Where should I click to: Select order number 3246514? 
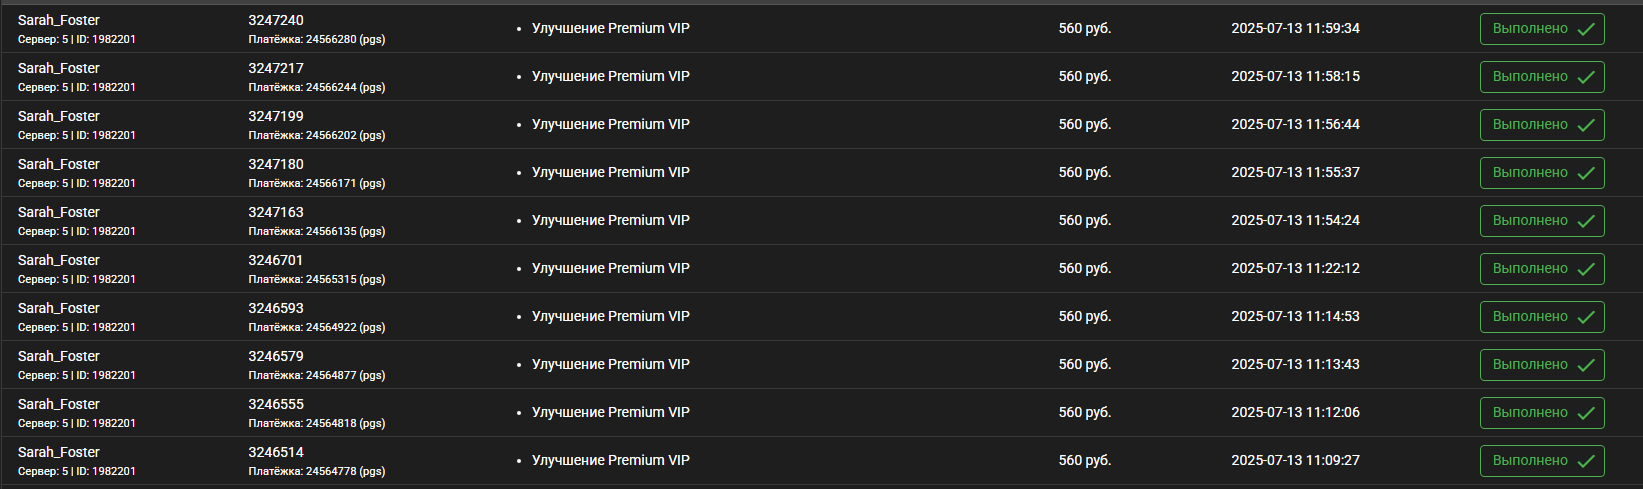point(276,452)
